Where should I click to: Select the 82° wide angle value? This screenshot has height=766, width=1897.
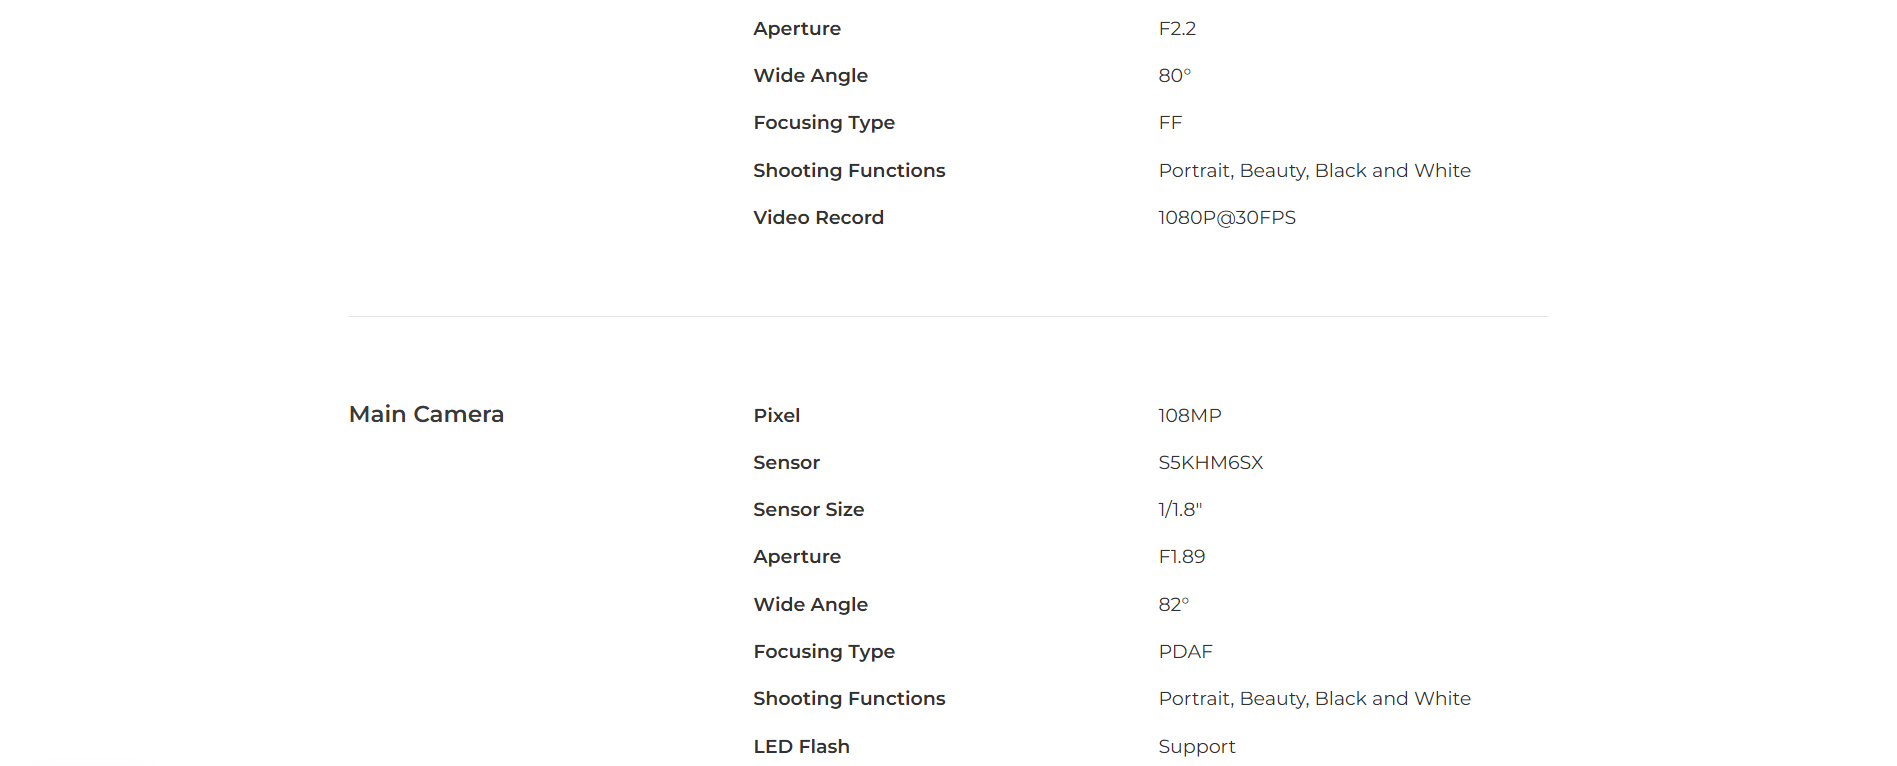(1173, 605)
